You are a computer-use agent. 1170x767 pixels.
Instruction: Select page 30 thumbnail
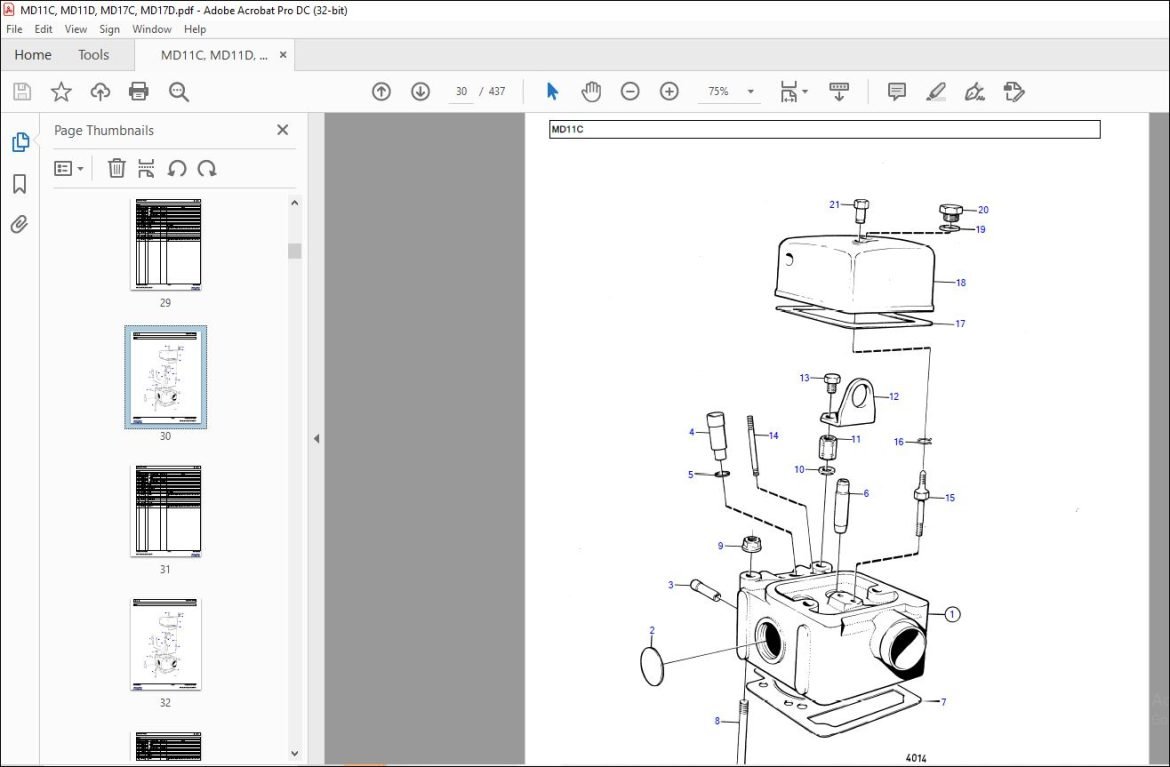coord(166,377)
